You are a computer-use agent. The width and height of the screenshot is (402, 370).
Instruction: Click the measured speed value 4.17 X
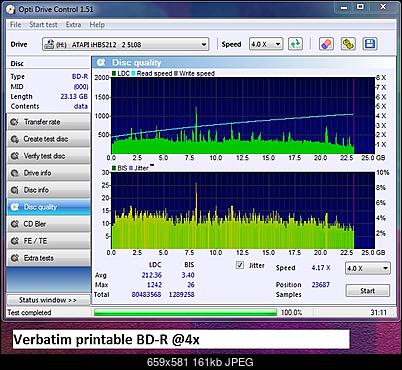pyautogui.click(x=321, y=268)
